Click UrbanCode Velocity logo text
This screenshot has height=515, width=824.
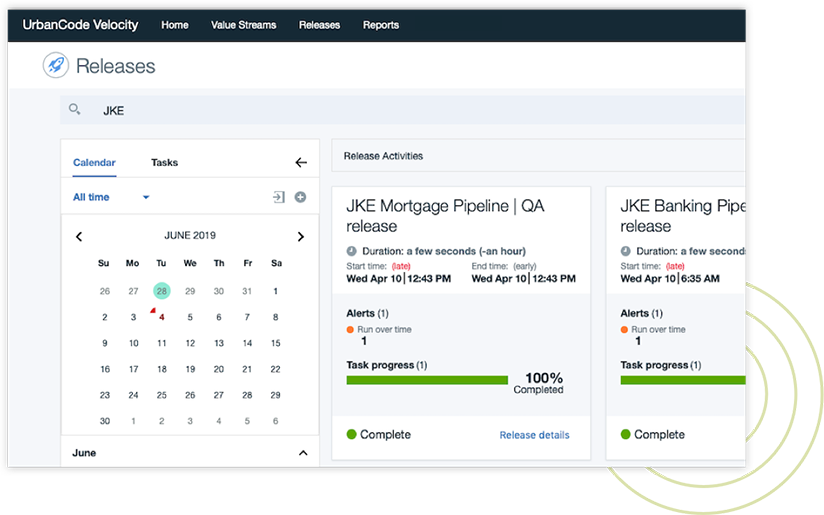80,25
